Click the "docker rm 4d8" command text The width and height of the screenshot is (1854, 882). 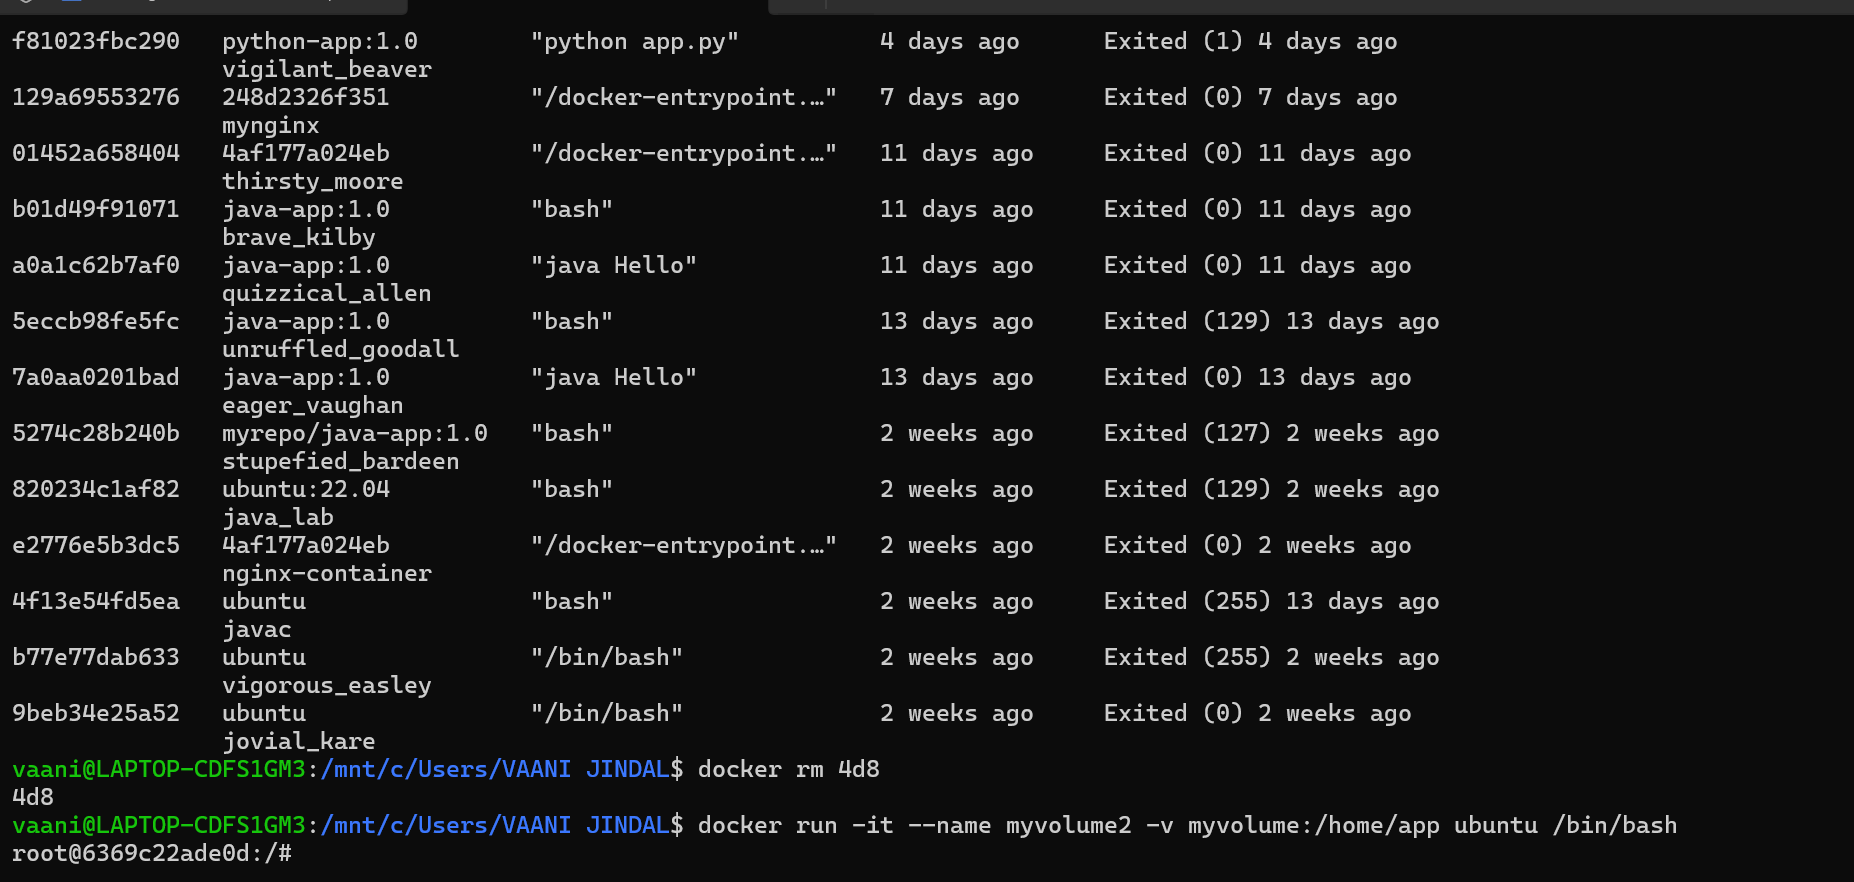pyautogui.click(x=788, y=770)
